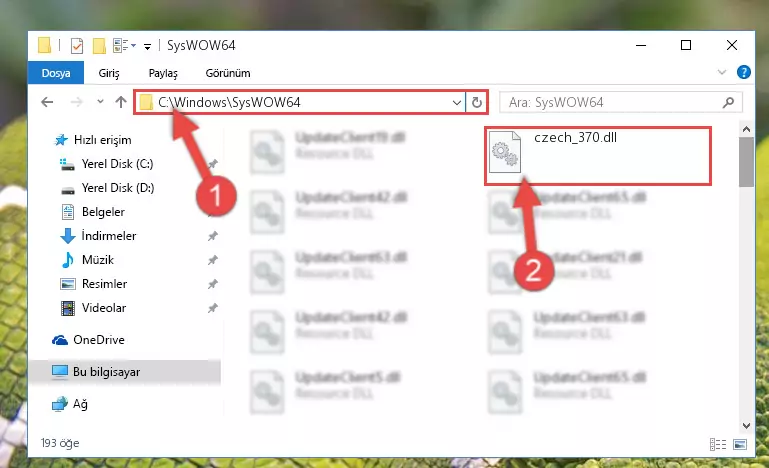Close the SysWOW64 window
769x468 pixels.
pyautogui.click(x=732, y=46)
